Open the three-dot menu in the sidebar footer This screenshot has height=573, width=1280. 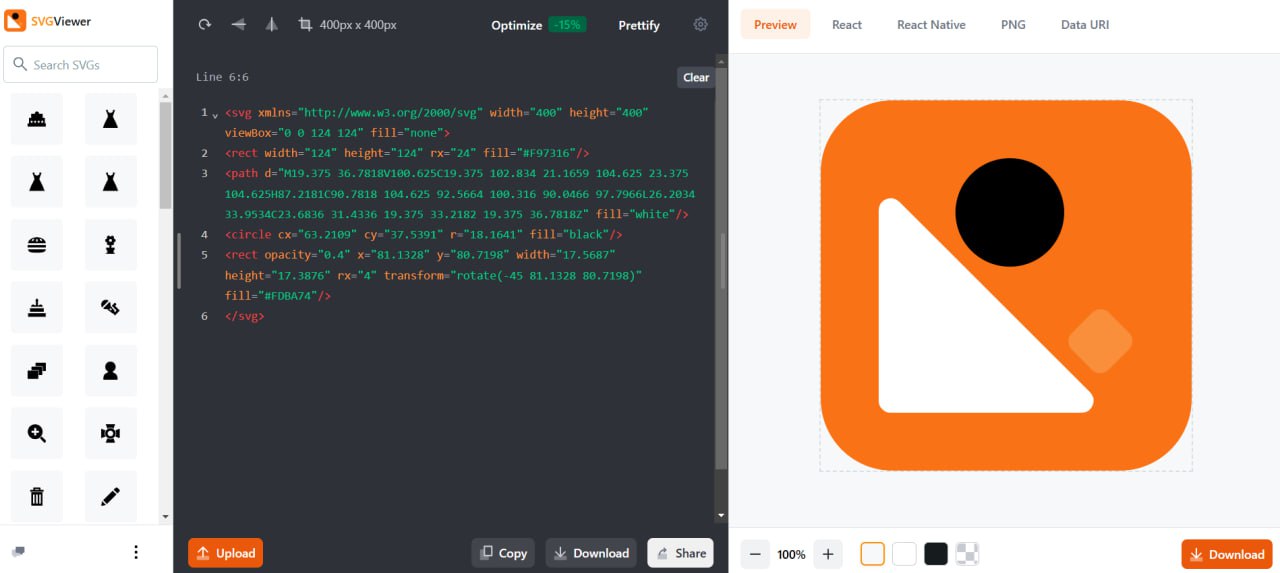[x=136, y=552]
